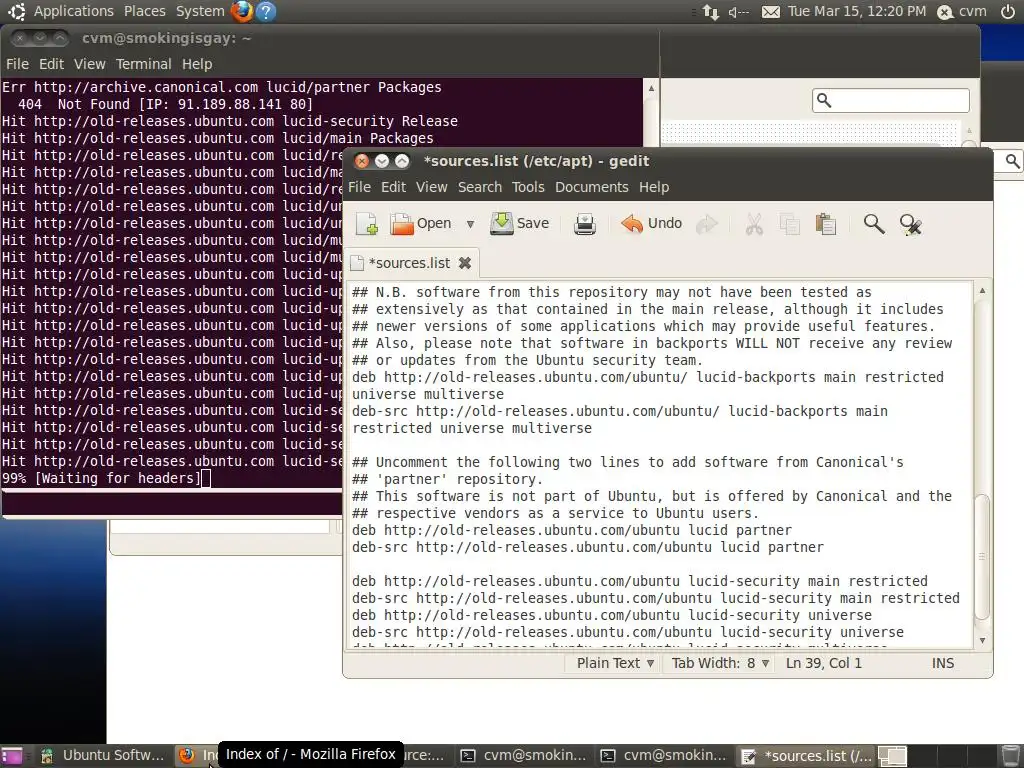The width and height of the screenshot is (1024, 768).
Task: Open gedit's View menu
Action: (x=432, y=187)
